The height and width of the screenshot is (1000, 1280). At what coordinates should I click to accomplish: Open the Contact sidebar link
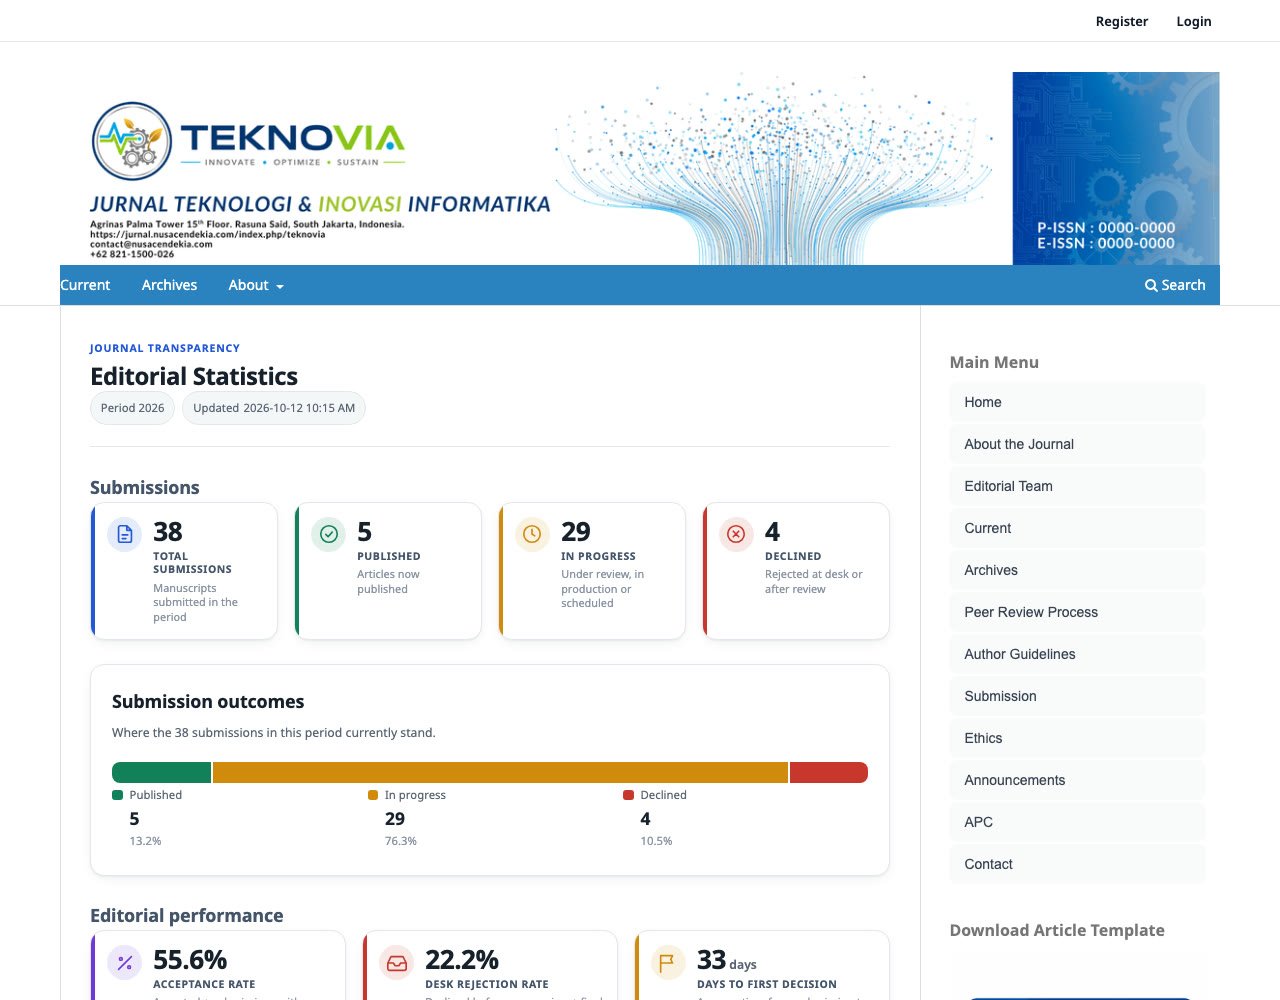1077,864
